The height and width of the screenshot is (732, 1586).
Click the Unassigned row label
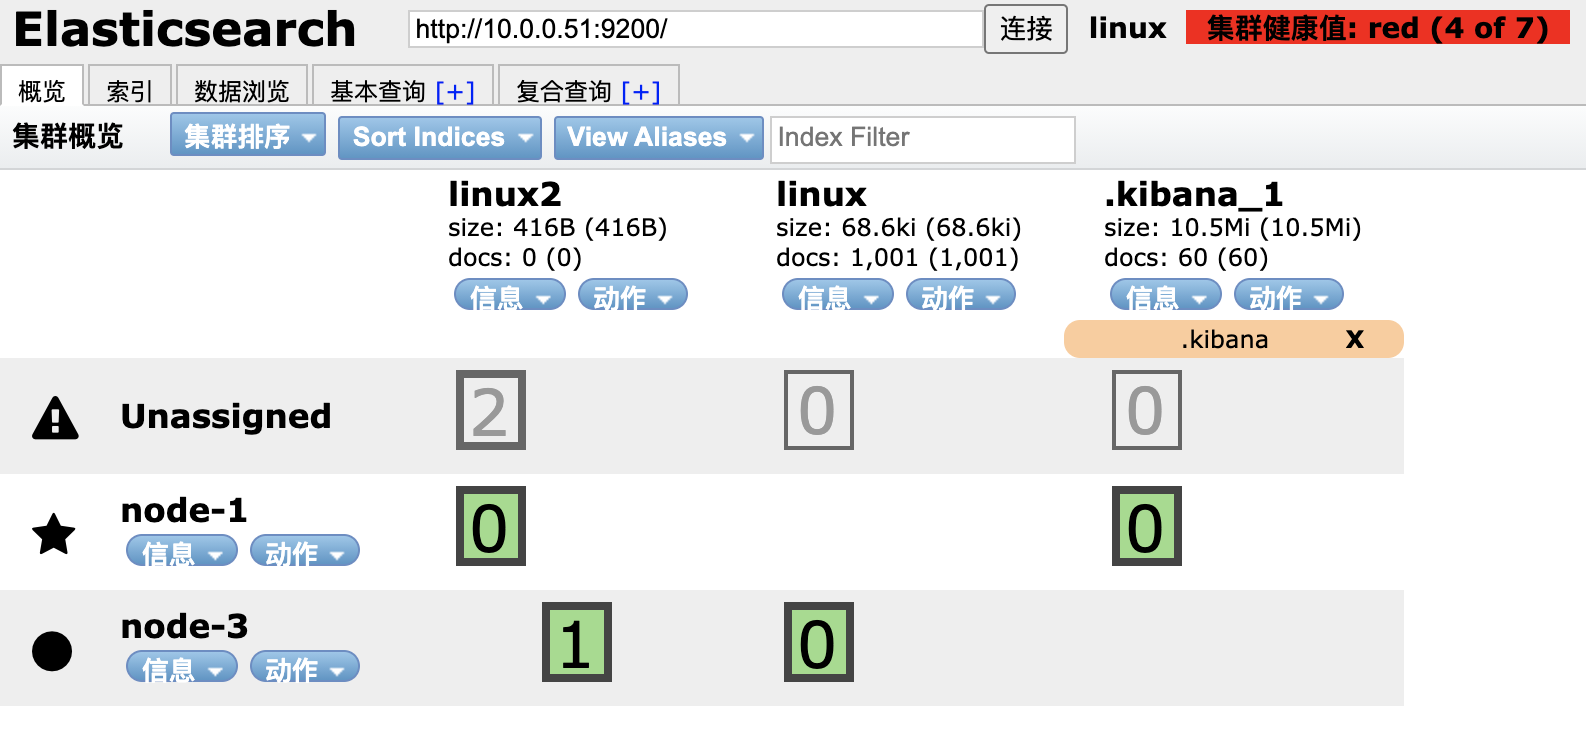coord(226,416)
